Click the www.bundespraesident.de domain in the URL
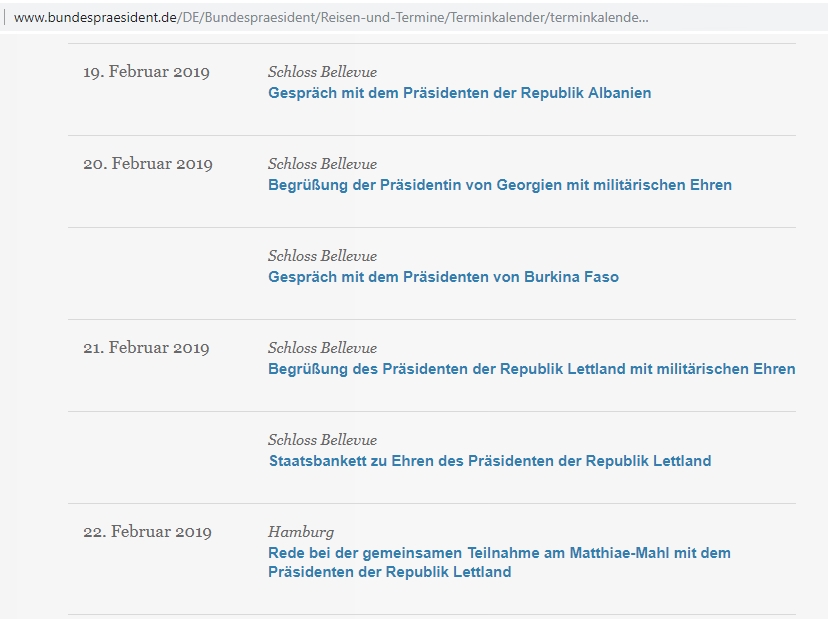 95,18
